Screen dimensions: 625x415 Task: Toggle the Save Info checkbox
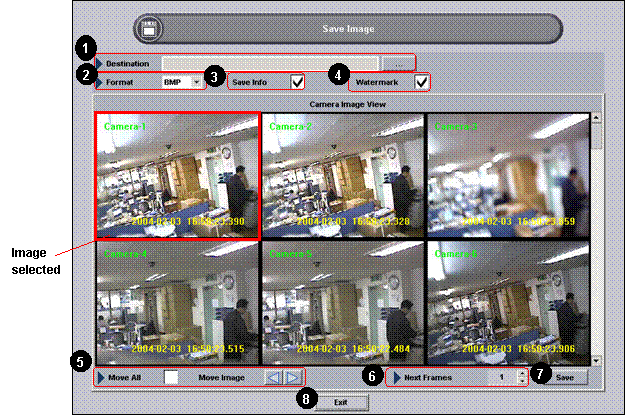point(297,82)
